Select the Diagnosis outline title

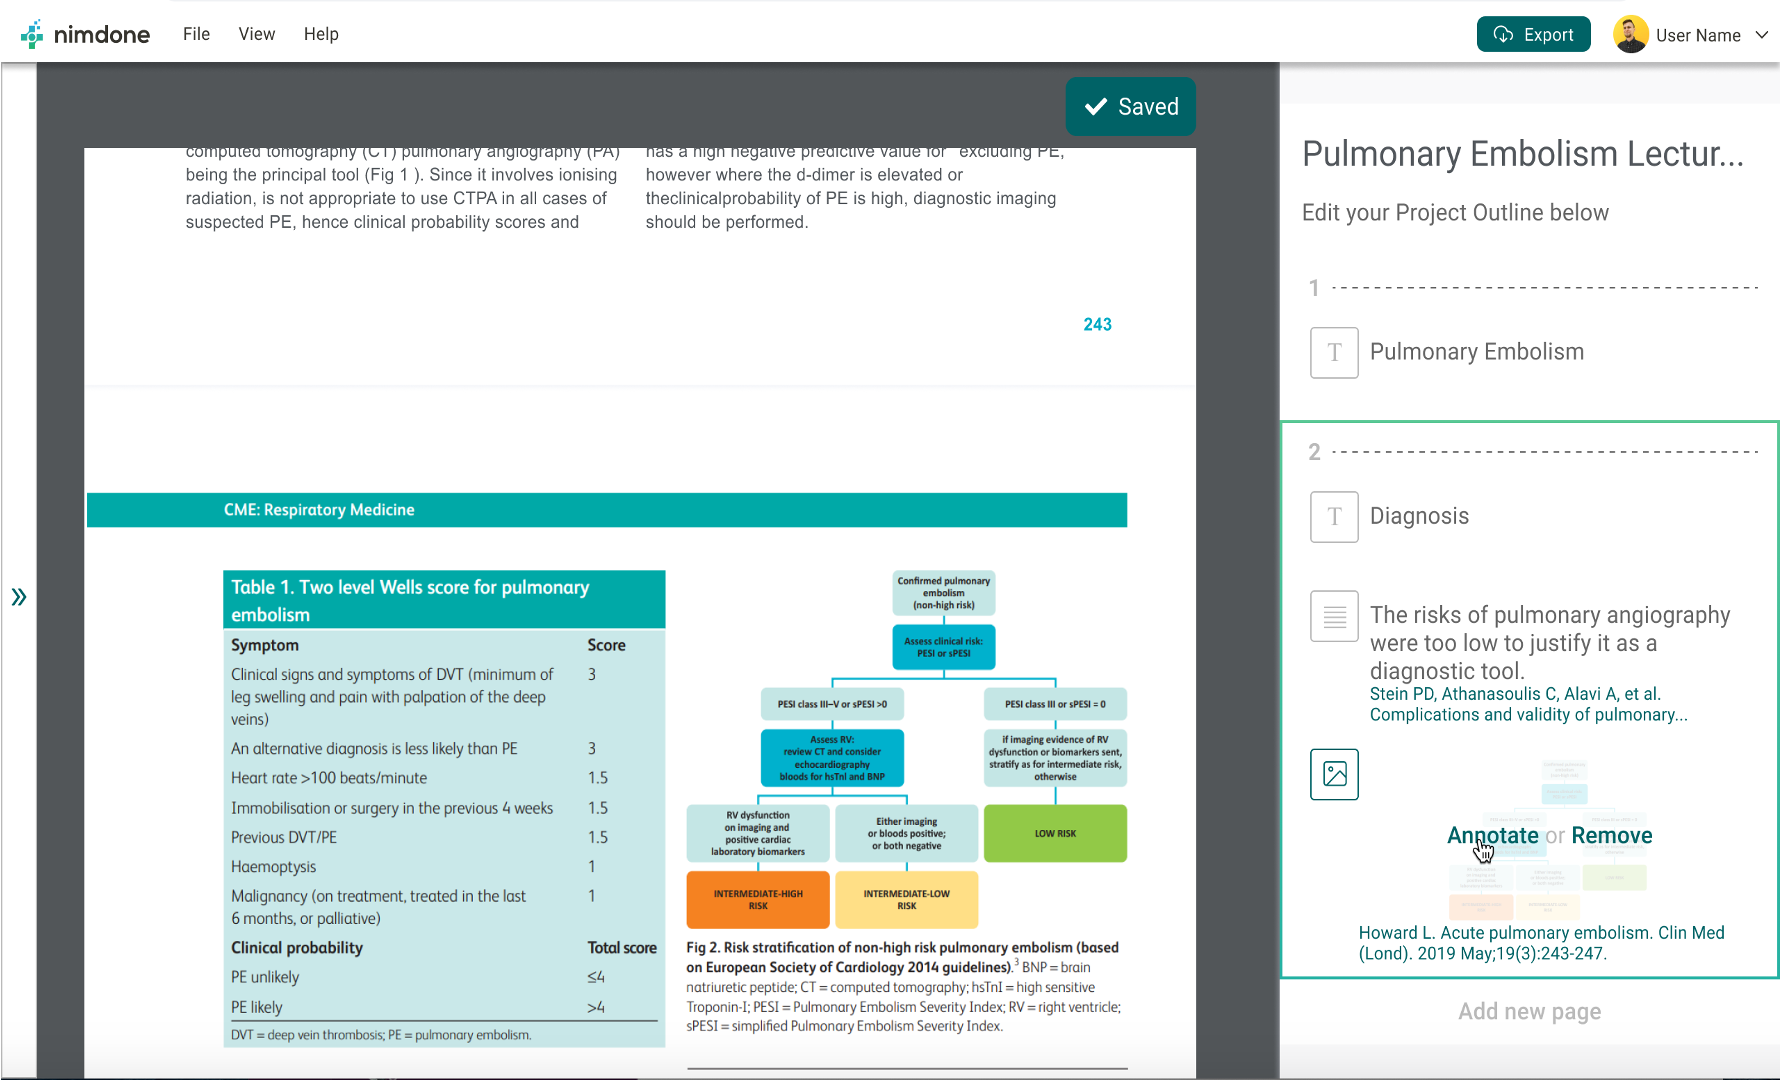(x=1419, y=516)
